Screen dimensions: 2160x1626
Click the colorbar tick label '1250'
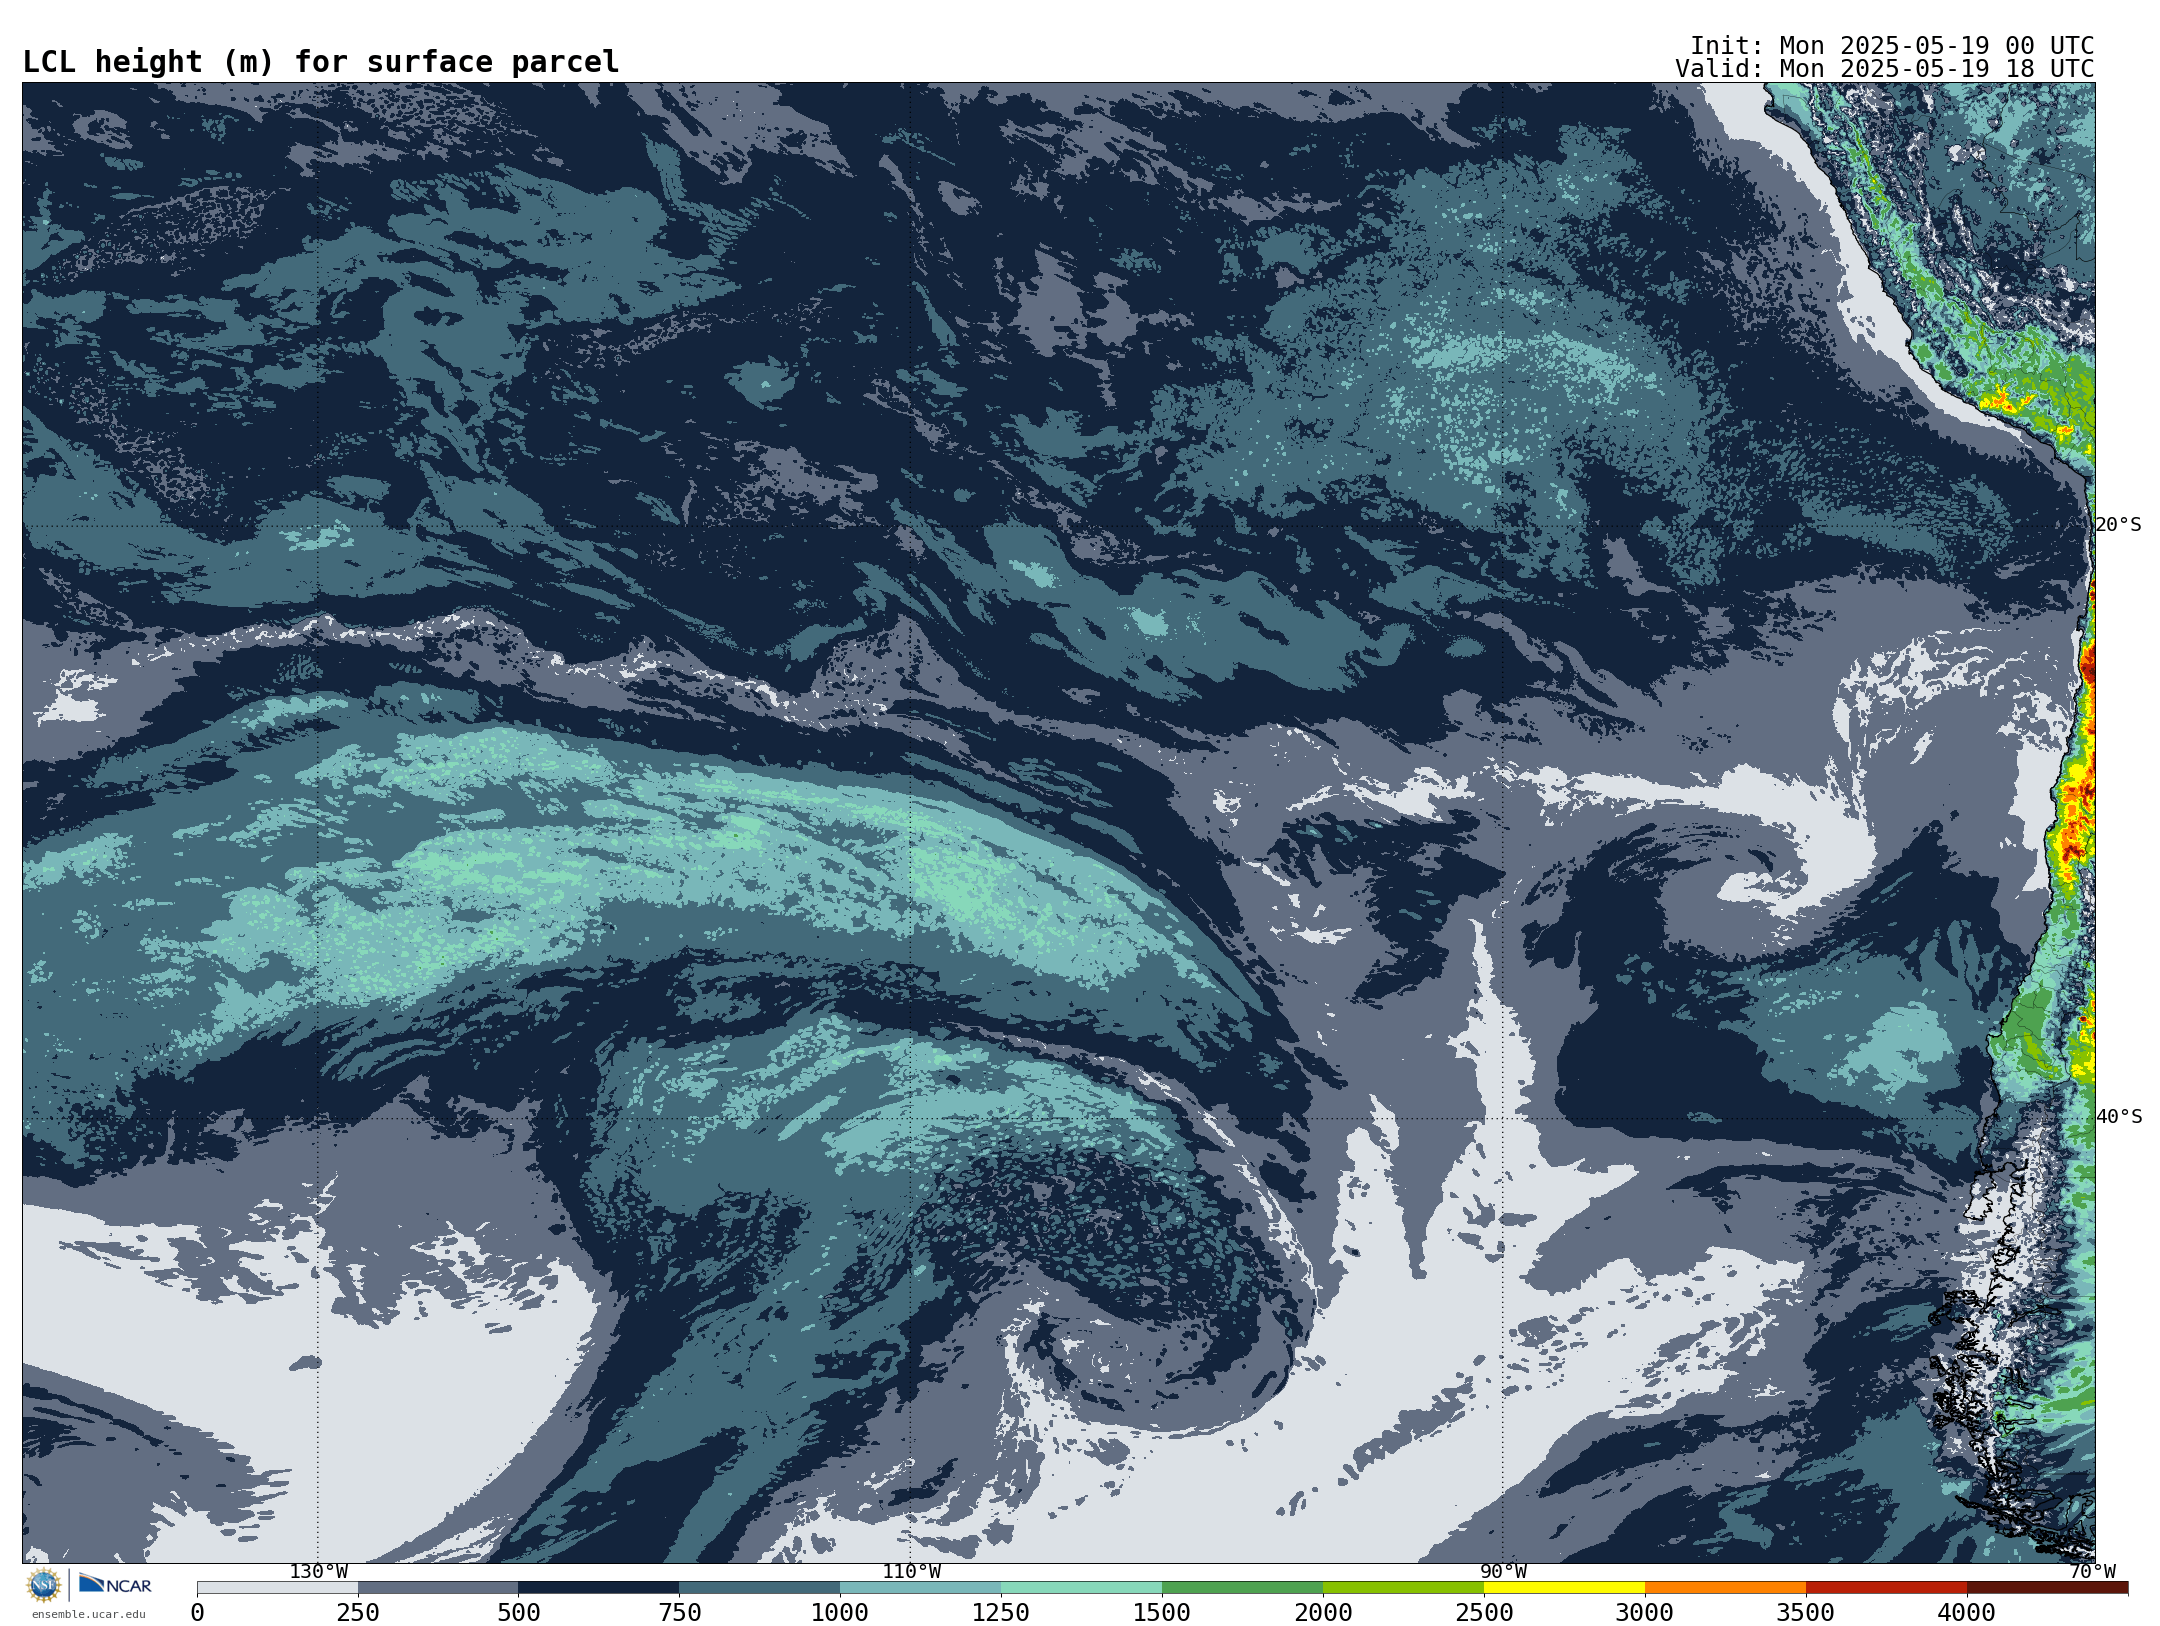[x=1001, y=1613]
